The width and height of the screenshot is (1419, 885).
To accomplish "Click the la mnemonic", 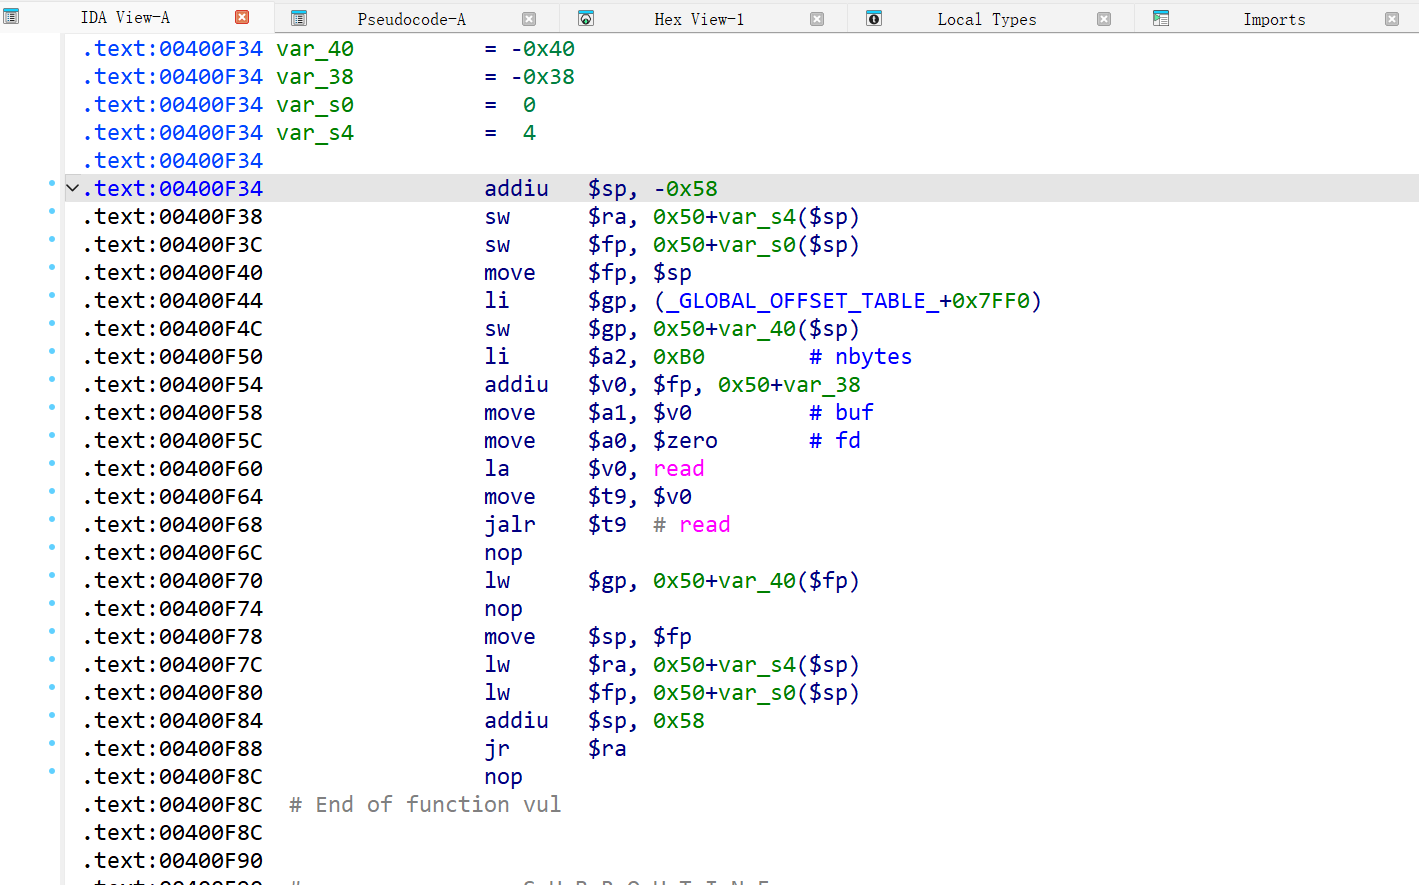I will tap(497, 469).
